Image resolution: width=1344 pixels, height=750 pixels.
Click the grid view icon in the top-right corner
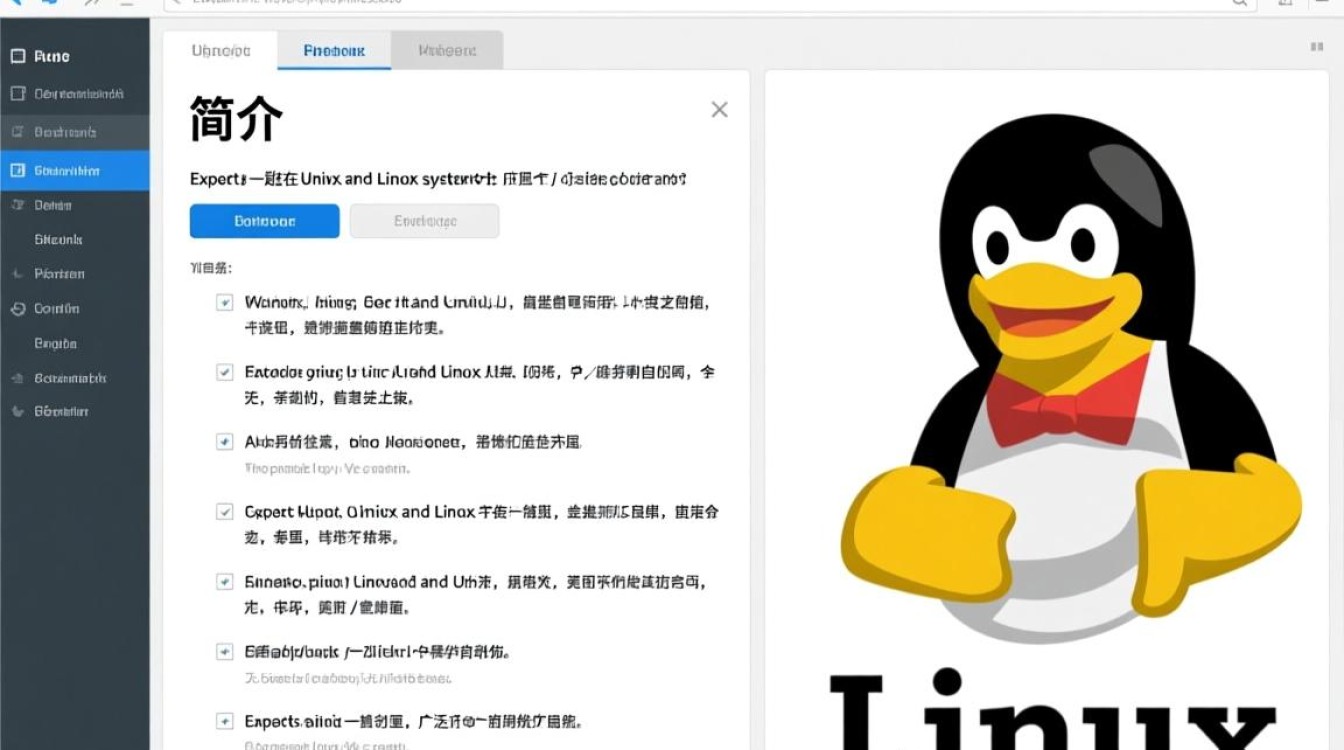tap(1315, 47)
